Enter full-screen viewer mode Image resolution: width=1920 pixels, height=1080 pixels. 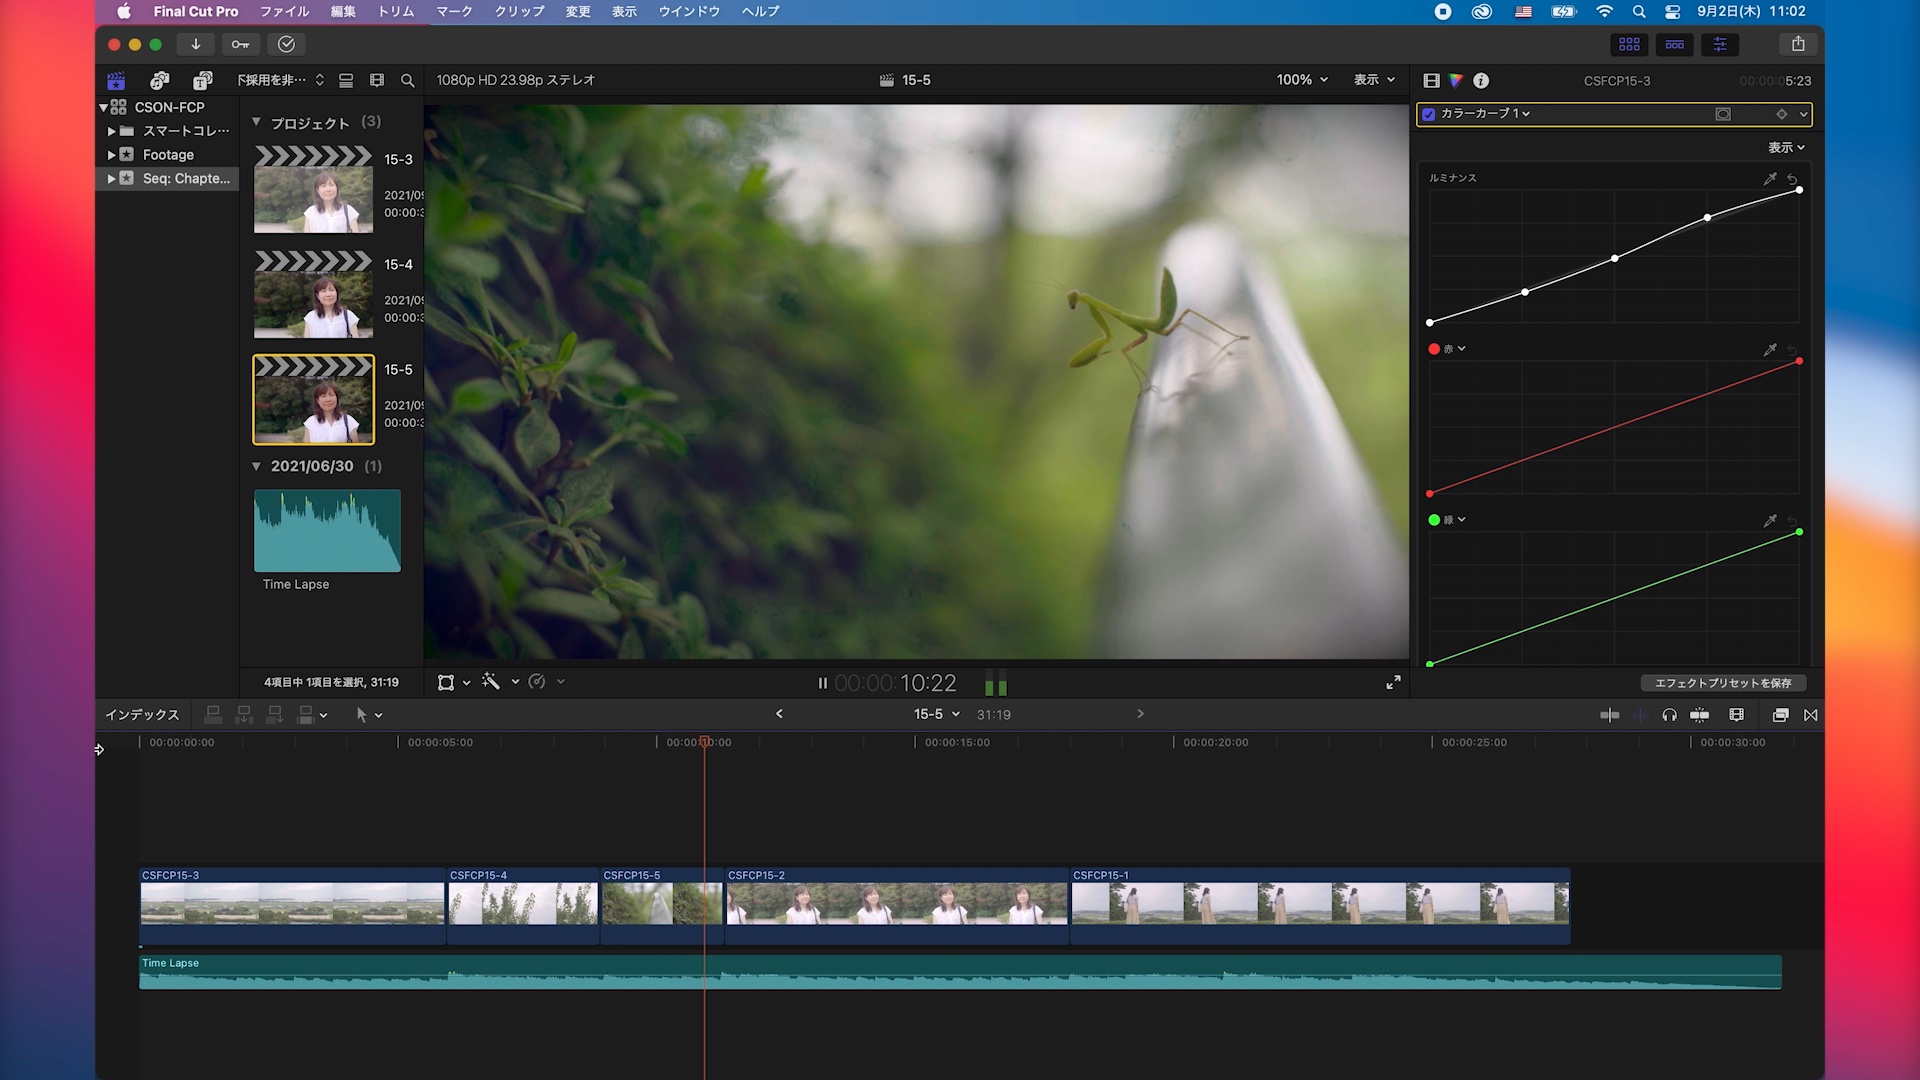(x=1393, y=682)
